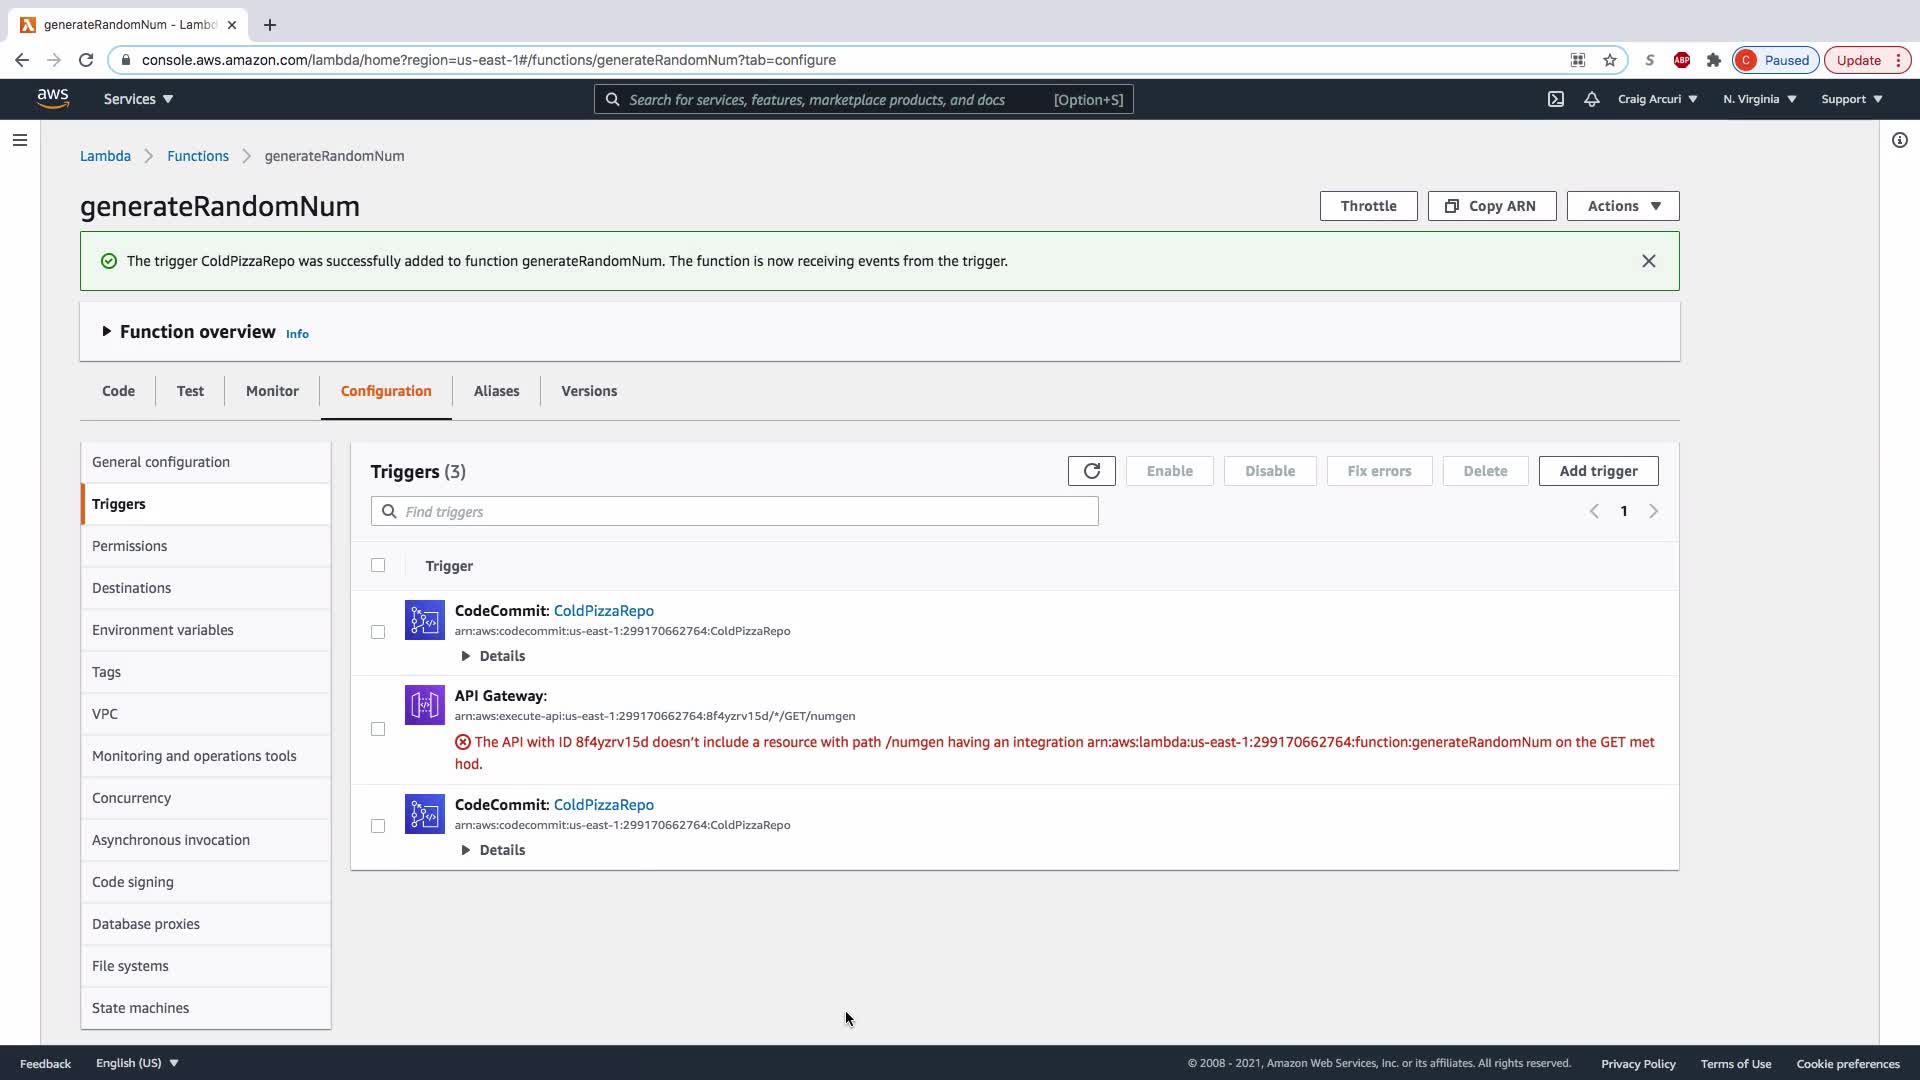Open the hamburger side navigation menu
The height and width of the screenshot is (1080, 1920).
click(20, 140)
